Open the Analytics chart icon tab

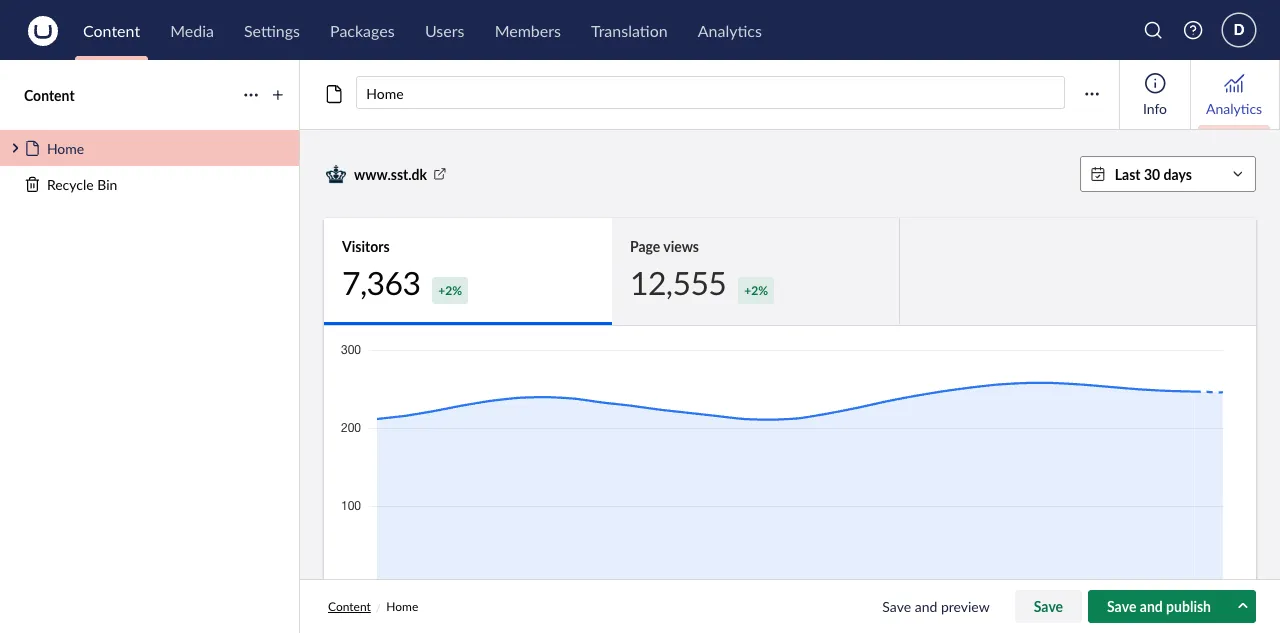[x=1234, y=84]
